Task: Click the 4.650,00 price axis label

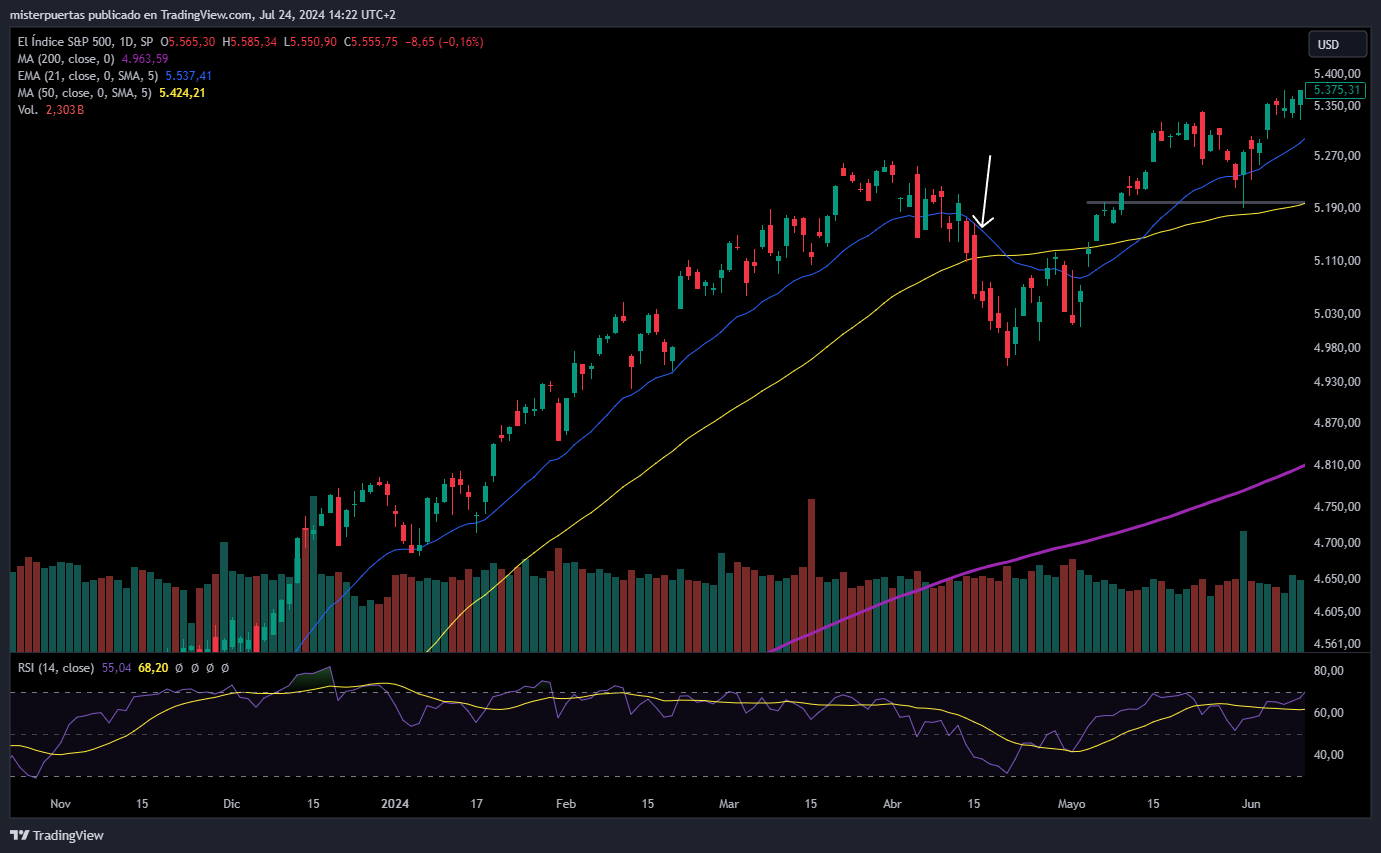Action: (1338, 579)
